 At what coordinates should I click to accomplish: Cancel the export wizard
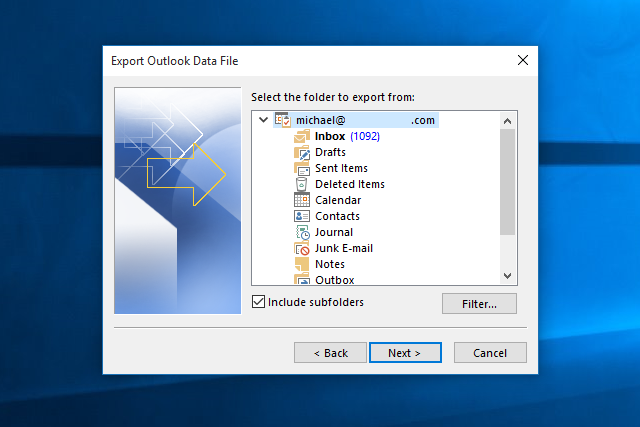click(x=490, y=352)
